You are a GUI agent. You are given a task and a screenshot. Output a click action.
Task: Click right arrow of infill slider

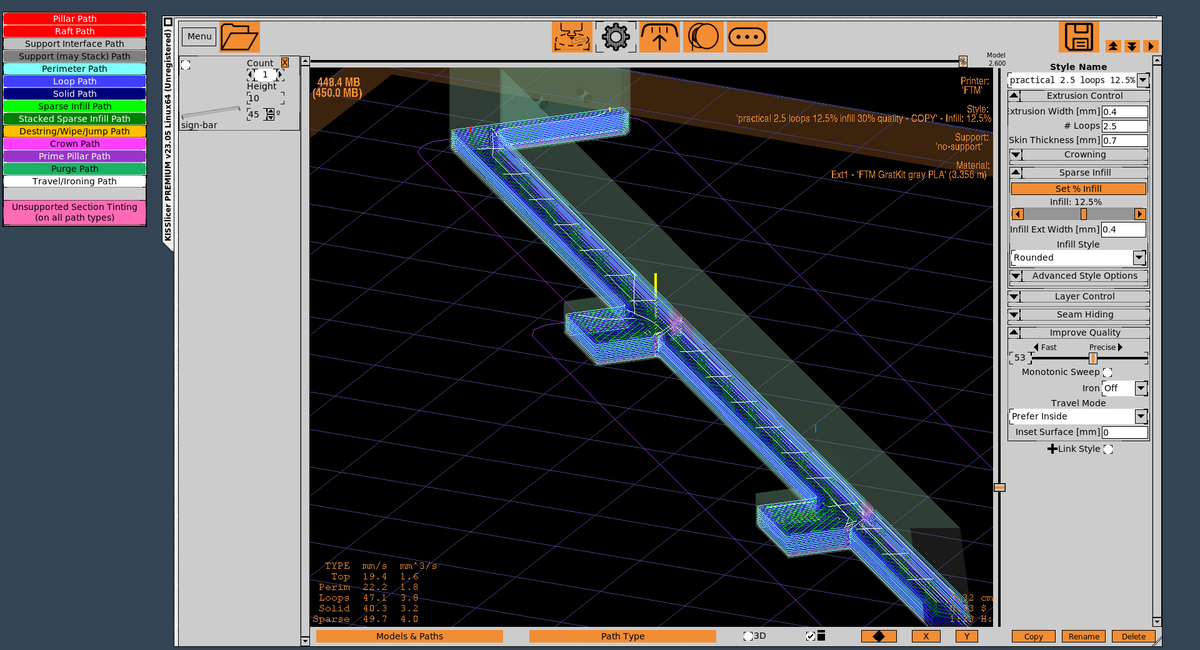(1139, 214)
